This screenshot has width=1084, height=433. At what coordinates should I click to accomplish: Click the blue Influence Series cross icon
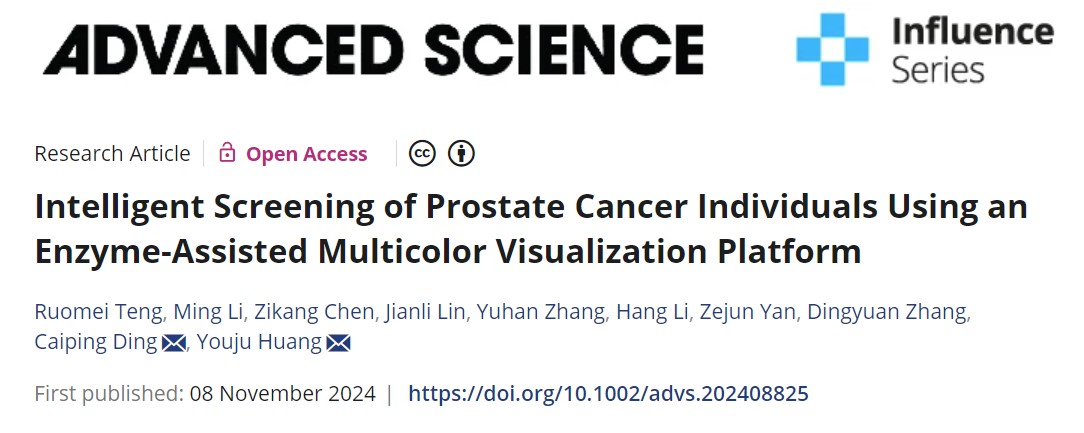[832, 49]
